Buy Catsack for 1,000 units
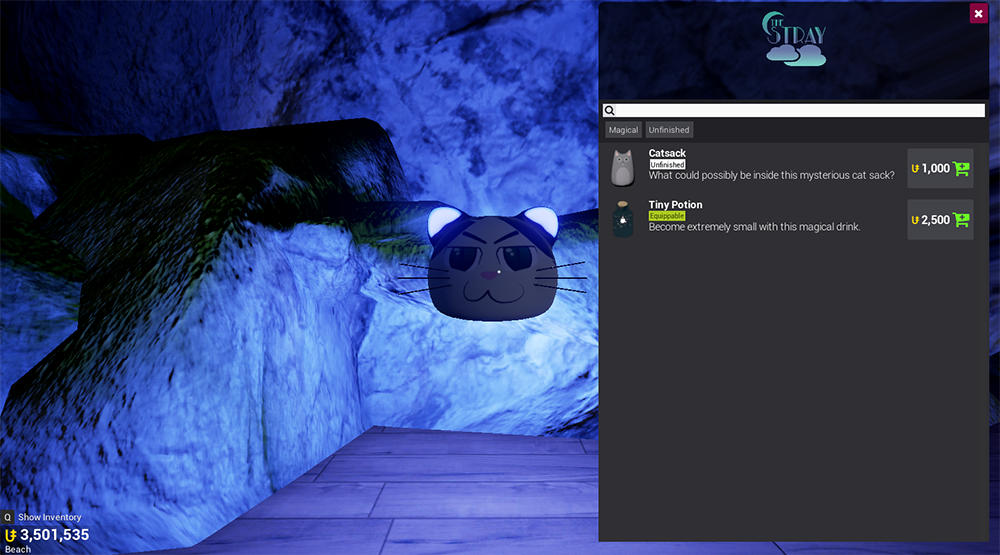1000x555 pixels. [940, 168]
